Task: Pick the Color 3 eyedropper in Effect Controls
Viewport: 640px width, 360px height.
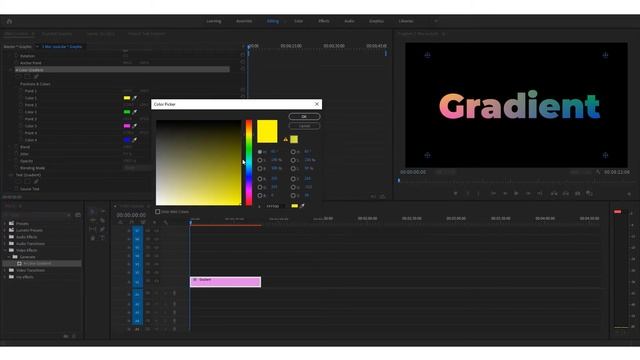Action: pos(135,126)
